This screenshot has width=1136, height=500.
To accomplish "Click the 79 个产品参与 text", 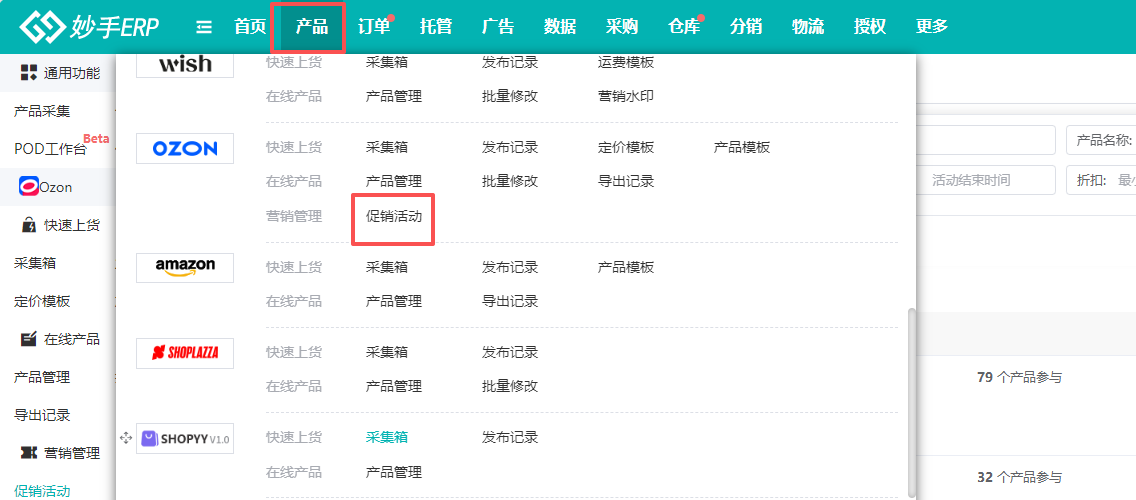I will [x=1019, y=377].
